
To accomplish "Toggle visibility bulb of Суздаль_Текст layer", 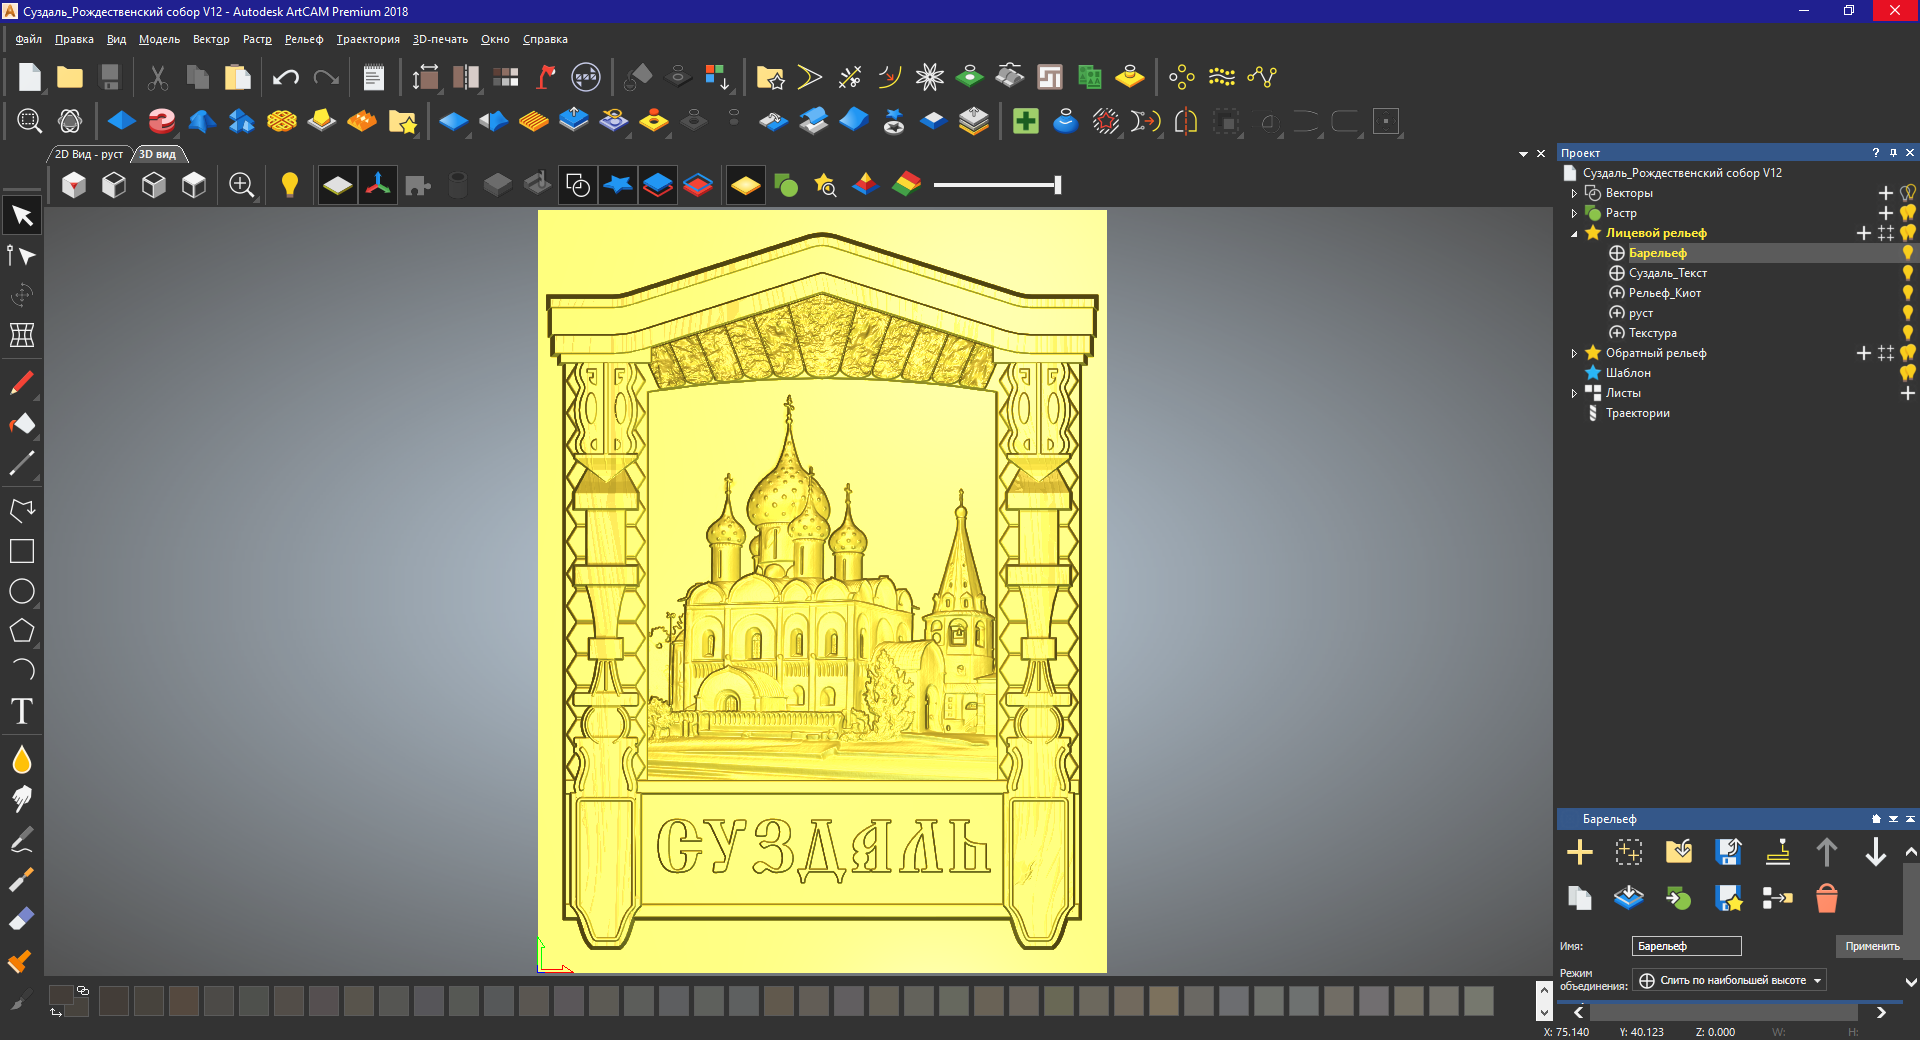I will pos(1907,273).
